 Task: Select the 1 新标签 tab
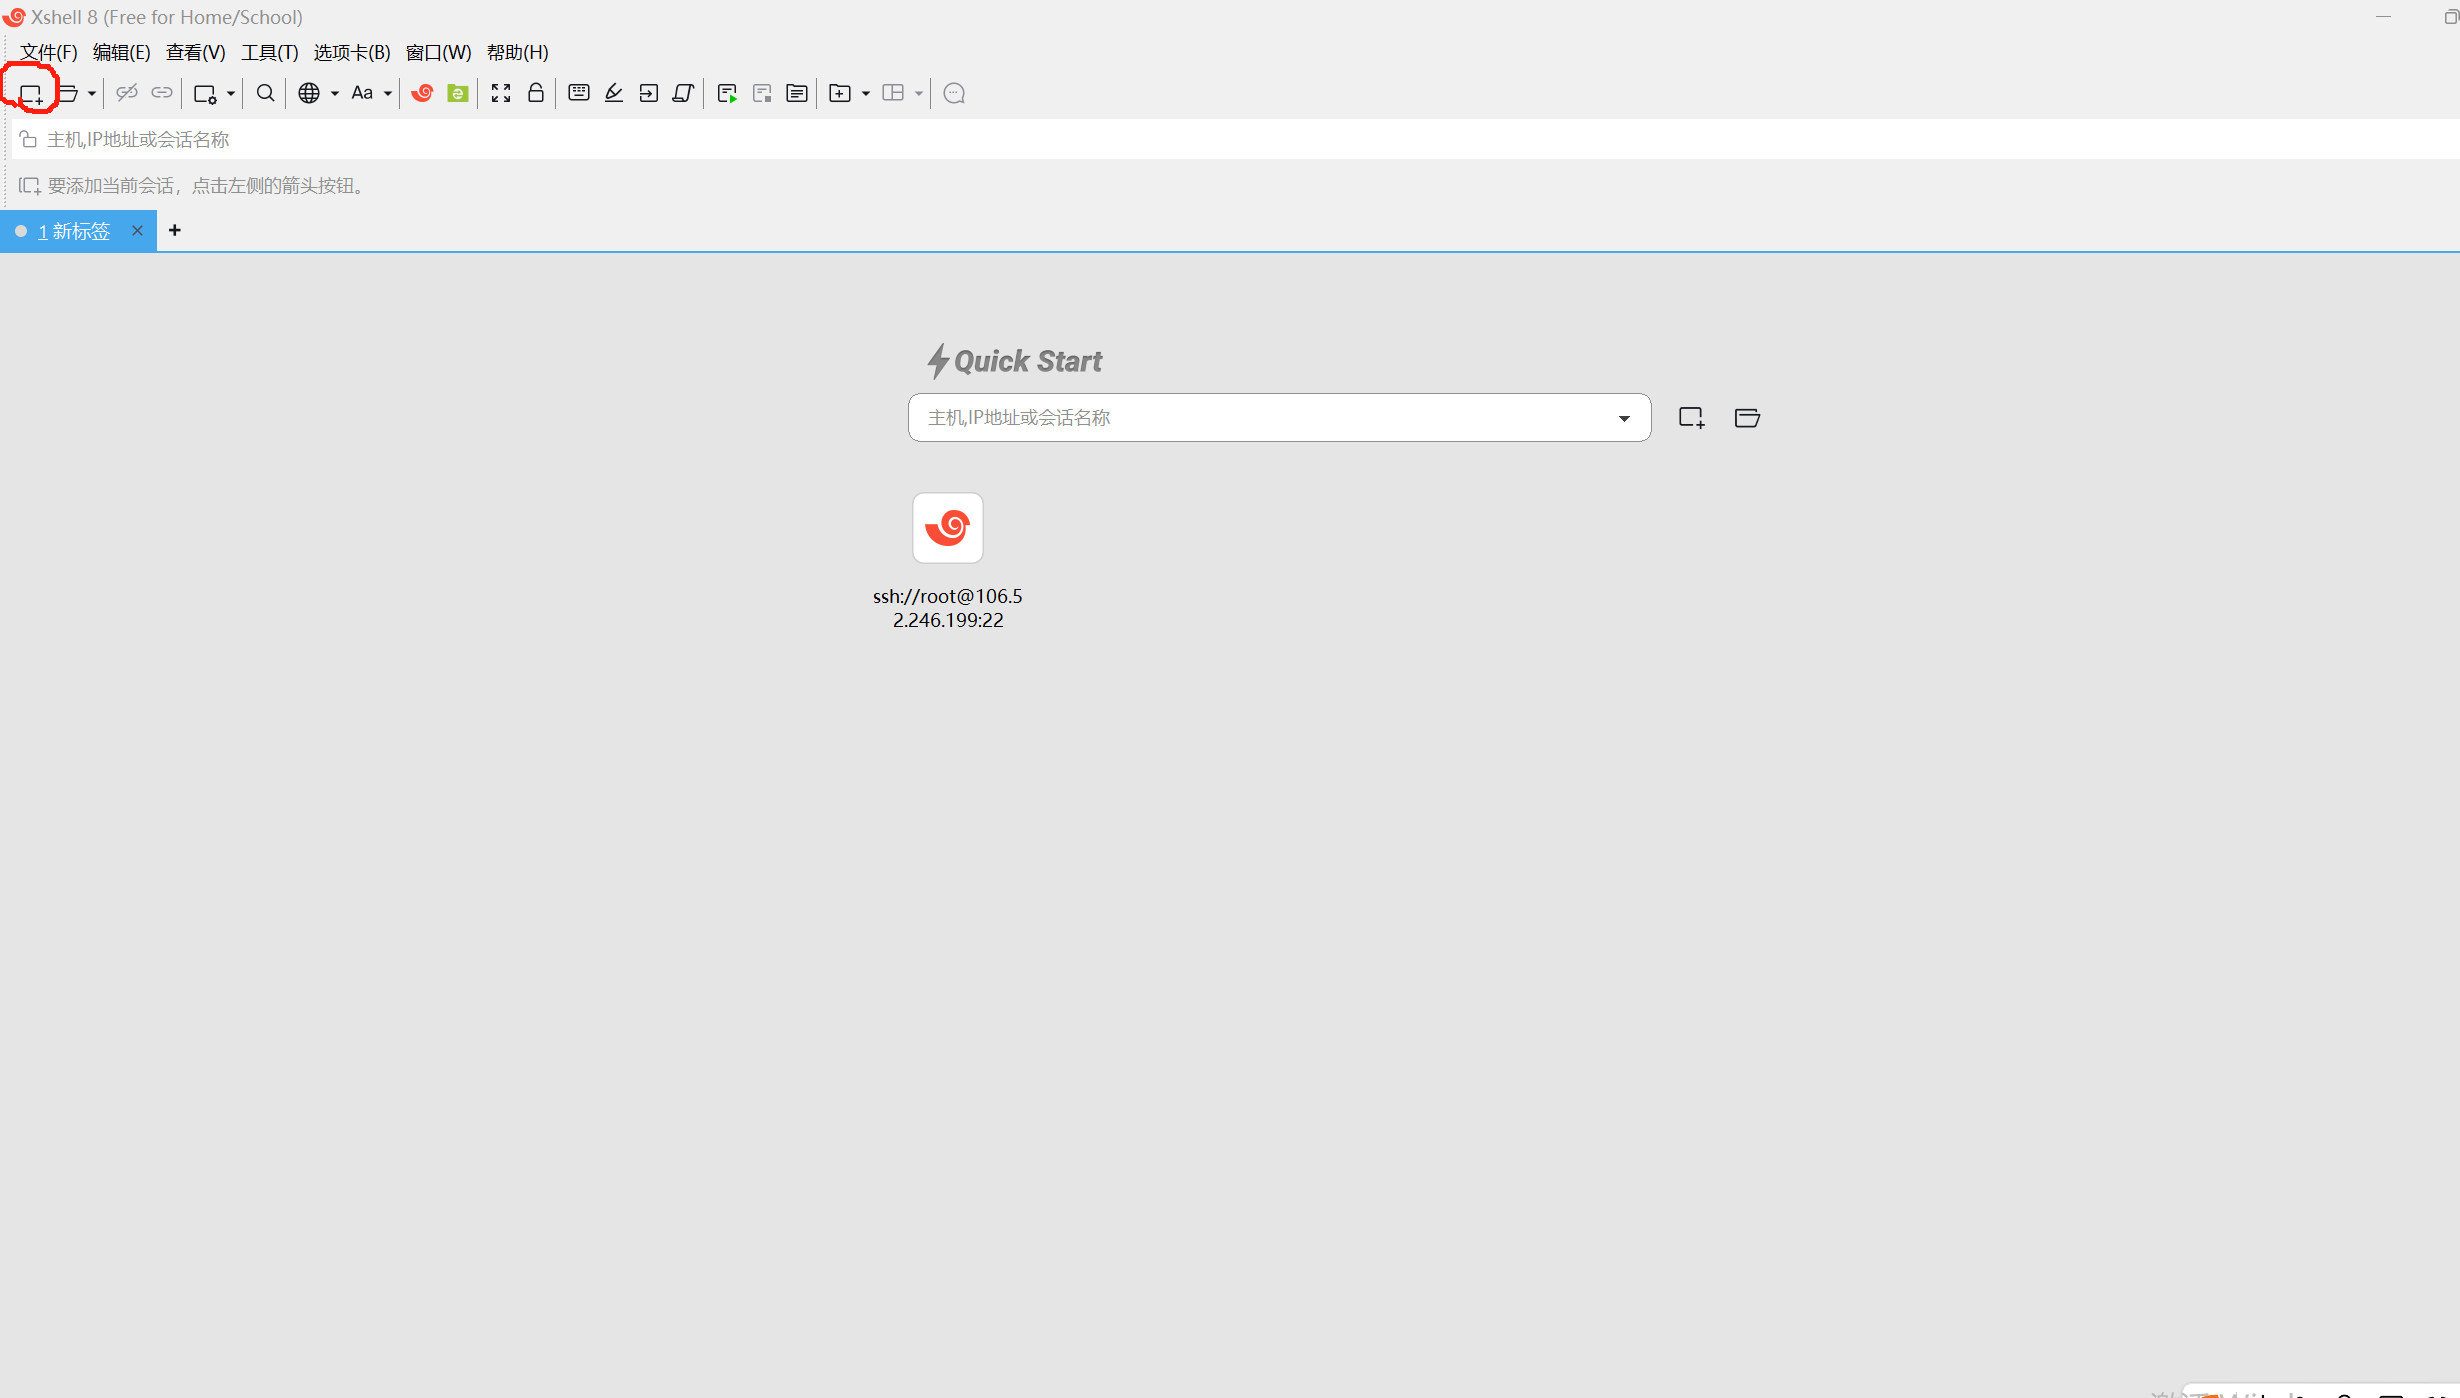[74, 231]
